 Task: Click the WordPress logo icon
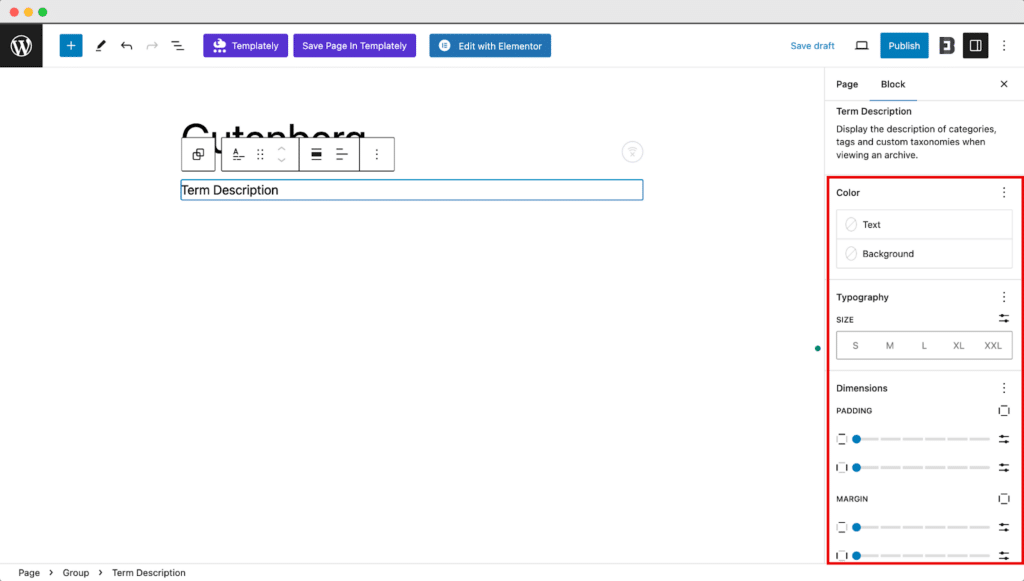21,46
